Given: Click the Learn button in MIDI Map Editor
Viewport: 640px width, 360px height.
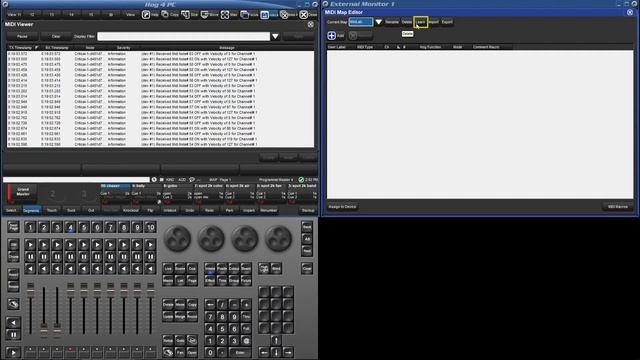Looking at the screenshot, I should click(420, 22).
